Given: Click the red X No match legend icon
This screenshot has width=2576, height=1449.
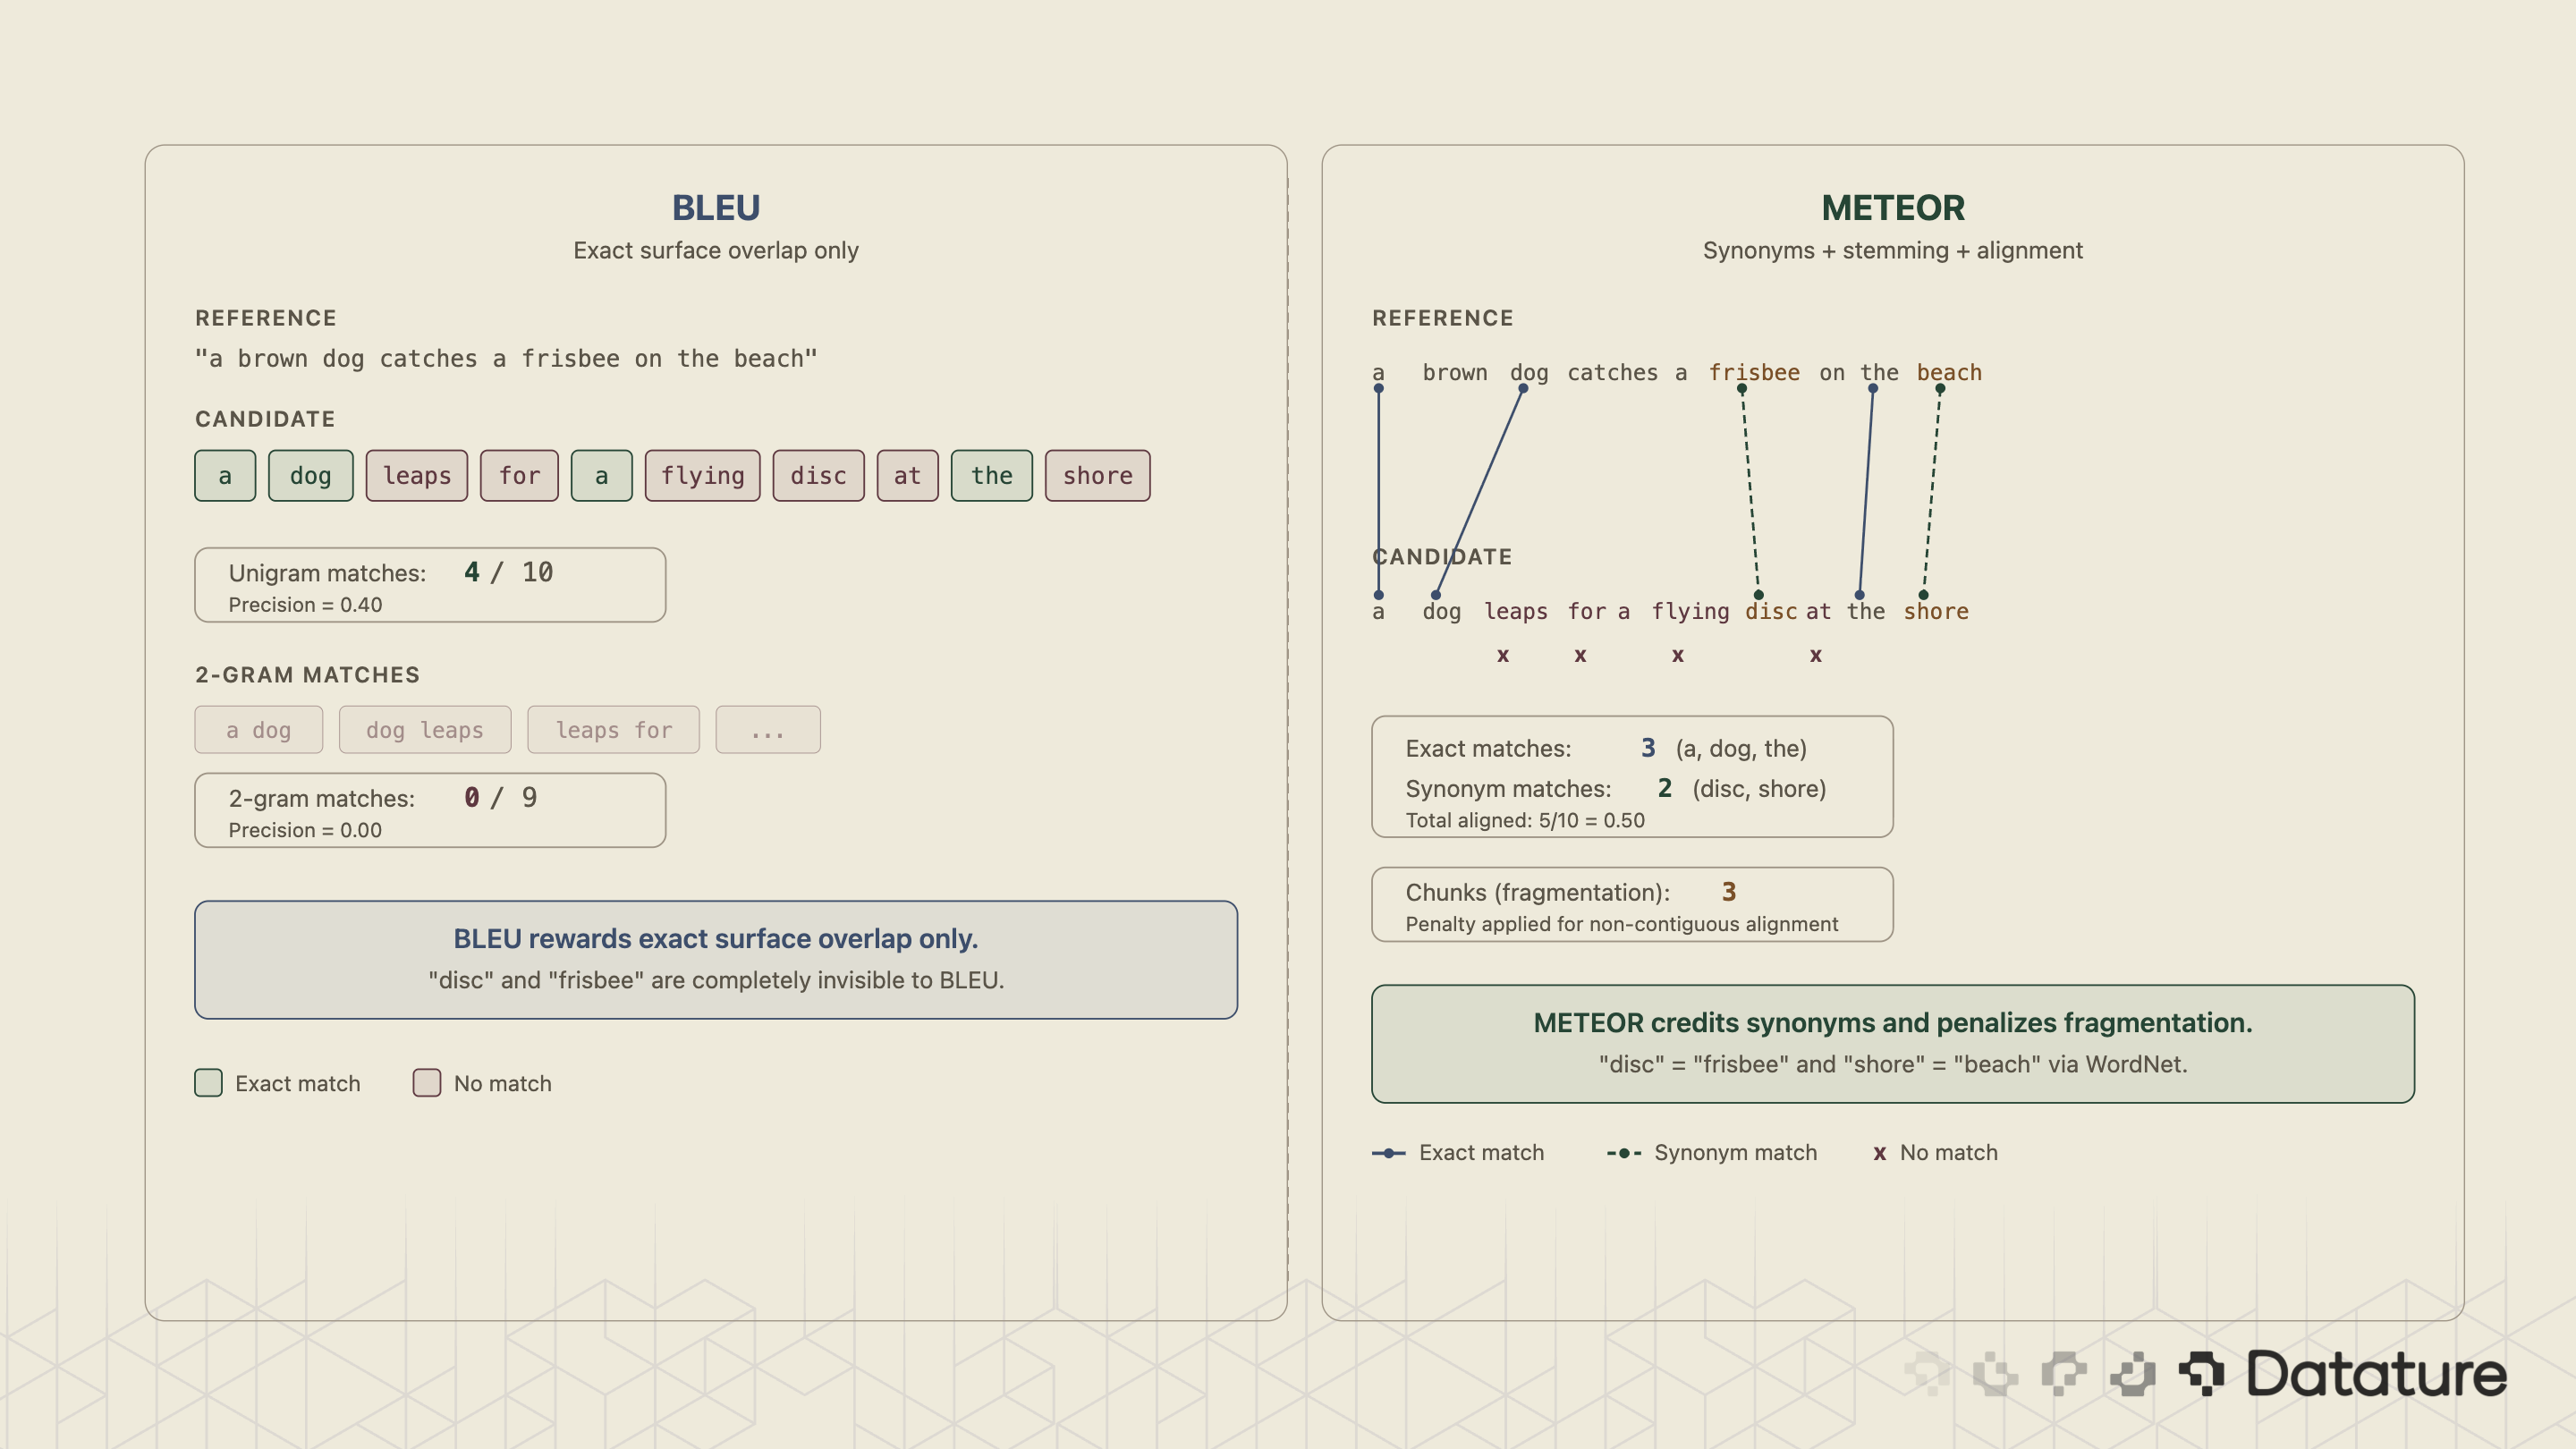Looking at the screenshot, I should (x=1880, y=1152).
